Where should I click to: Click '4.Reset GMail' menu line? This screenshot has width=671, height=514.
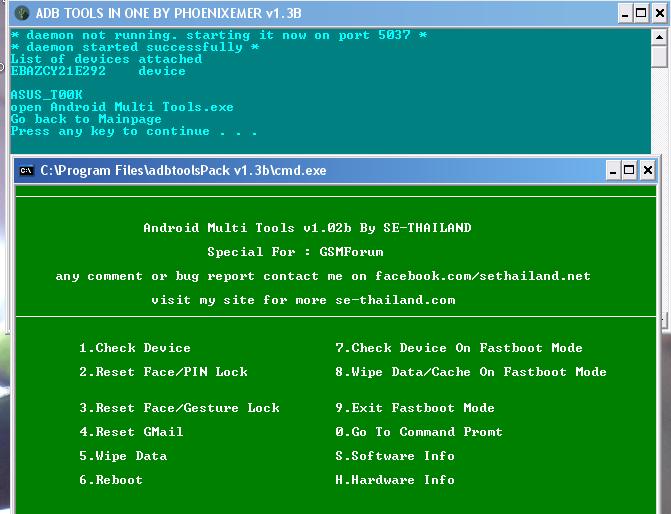131,431
